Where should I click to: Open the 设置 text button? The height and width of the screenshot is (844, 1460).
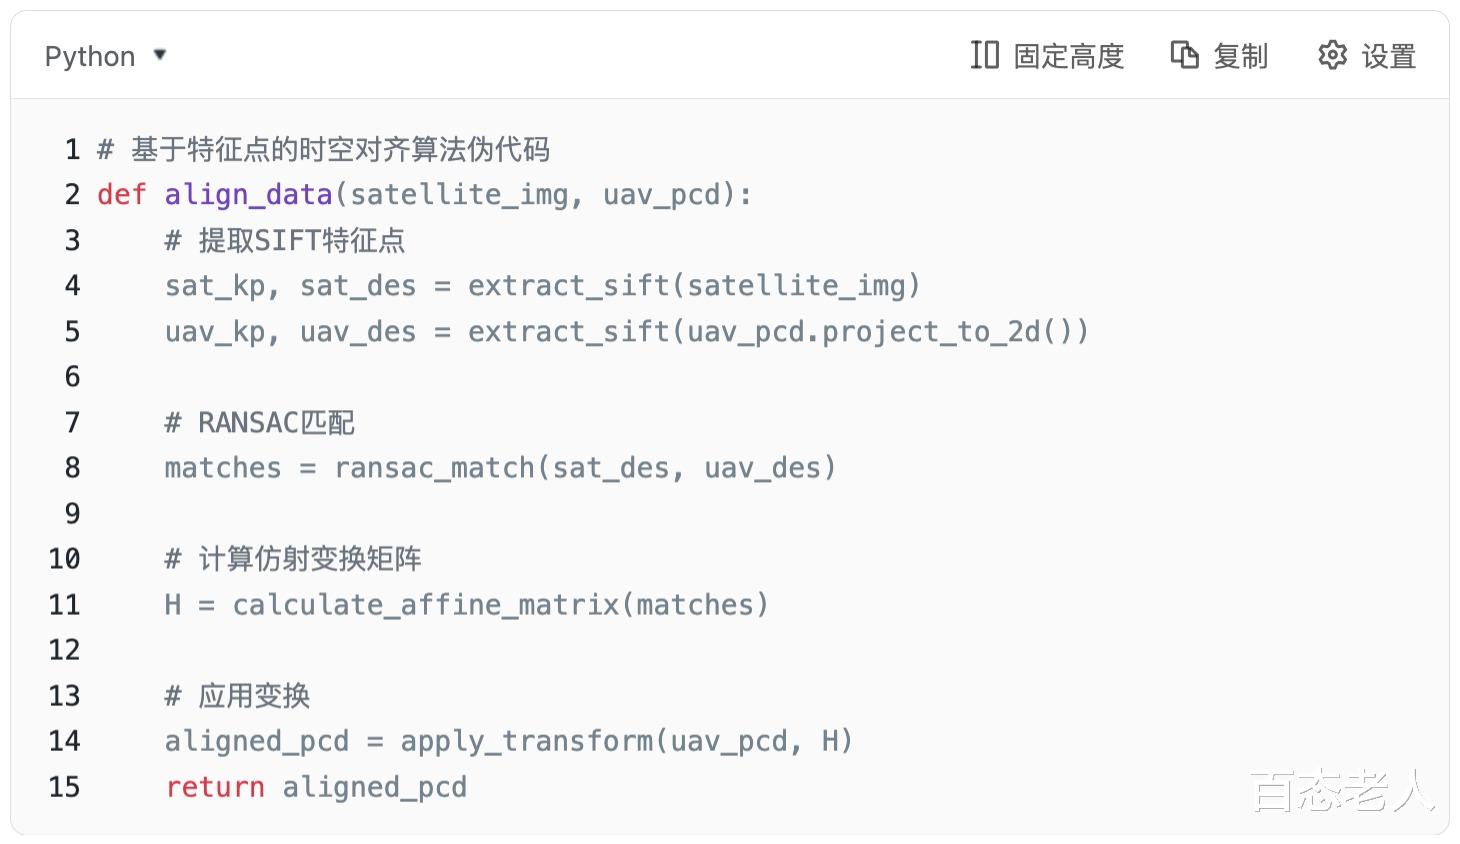1389,56
